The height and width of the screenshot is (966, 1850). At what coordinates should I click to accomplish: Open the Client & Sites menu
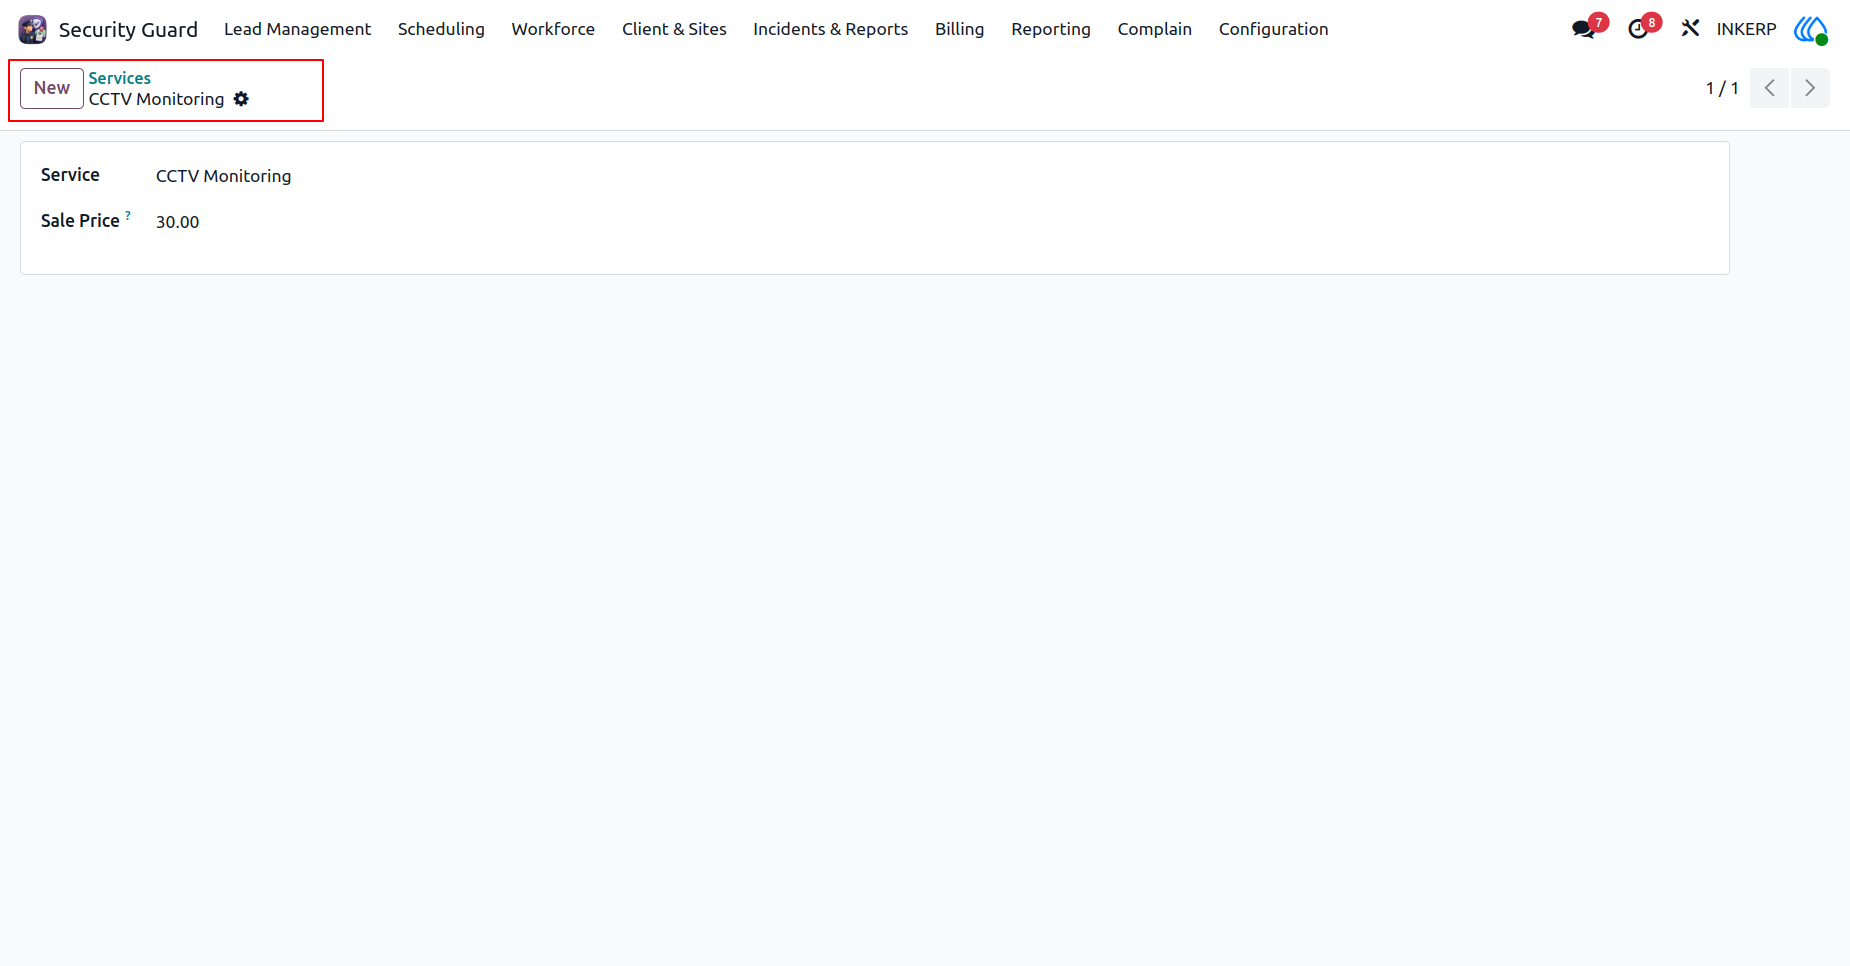(x=674, y=29)
